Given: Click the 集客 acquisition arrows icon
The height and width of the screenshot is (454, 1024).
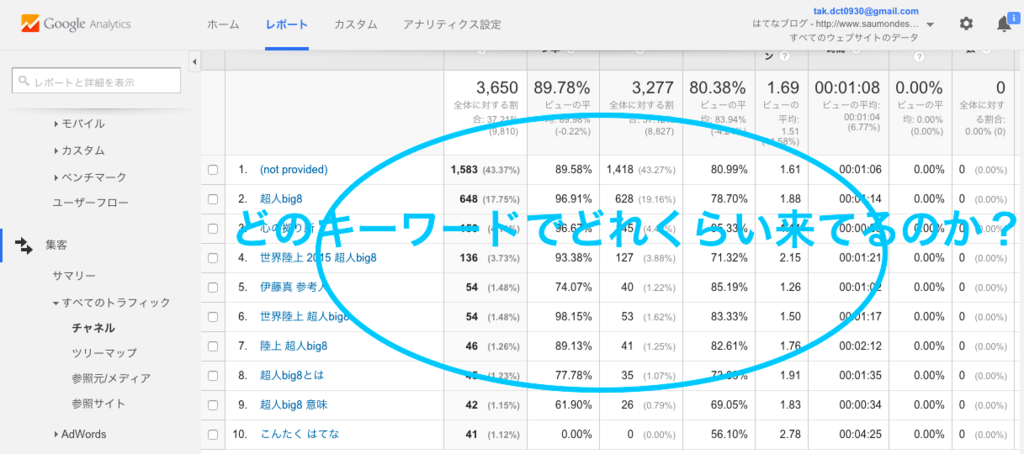Looking at the screenshot, I should 24,246.
